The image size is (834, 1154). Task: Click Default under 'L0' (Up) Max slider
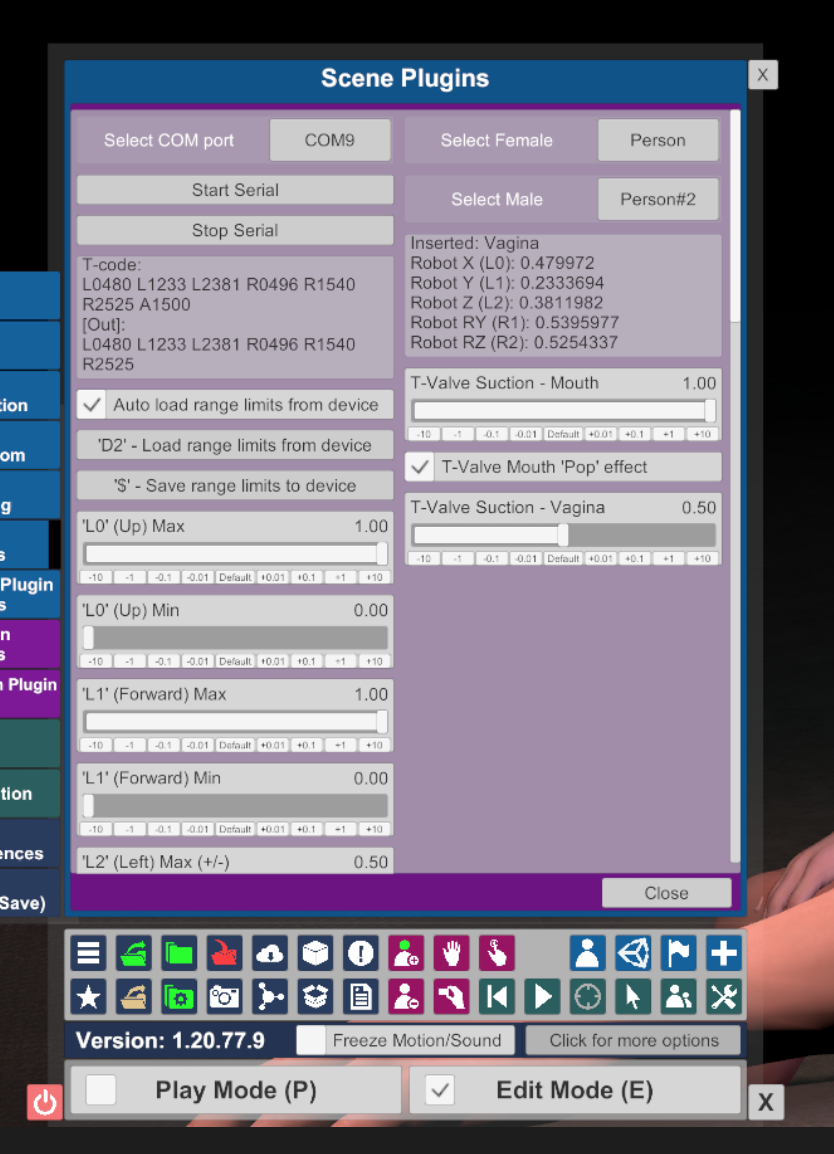point(235,578)
